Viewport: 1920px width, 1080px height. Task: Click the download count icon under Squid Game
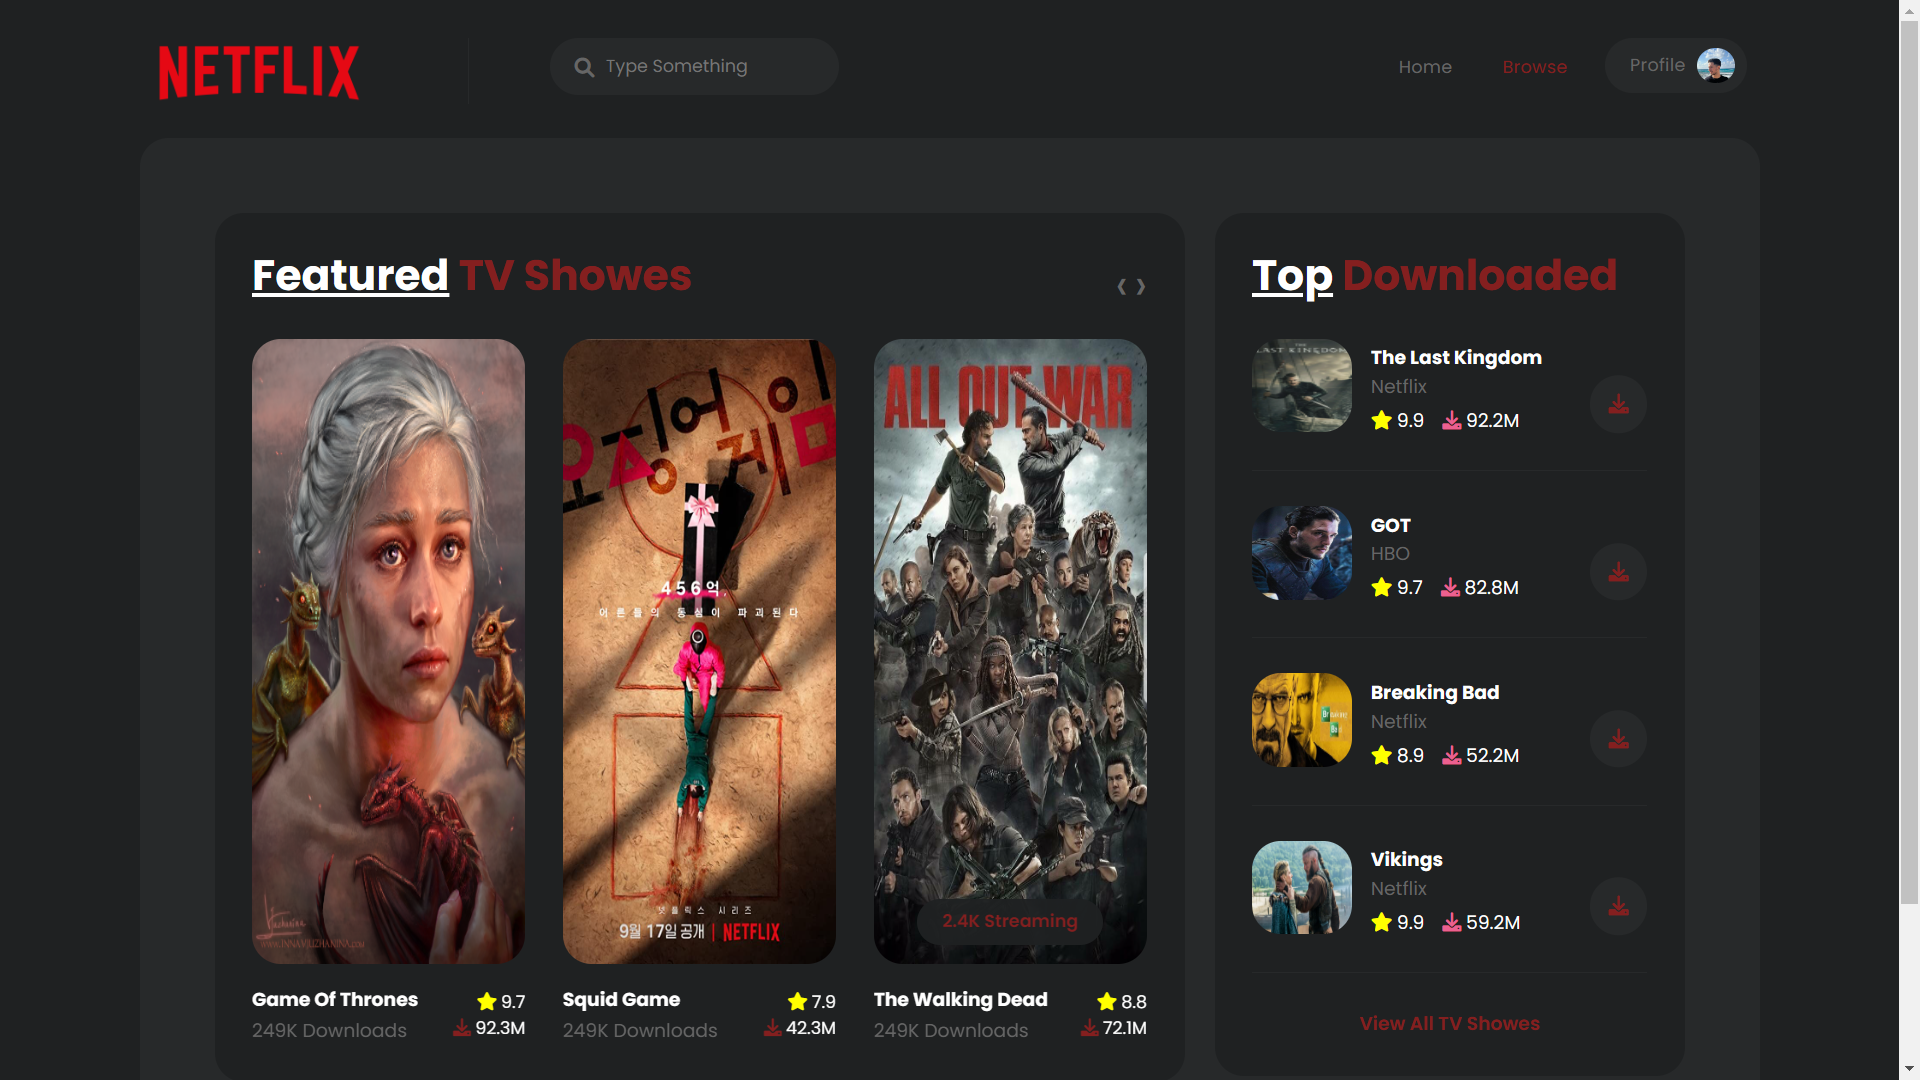coord(772,1027)
